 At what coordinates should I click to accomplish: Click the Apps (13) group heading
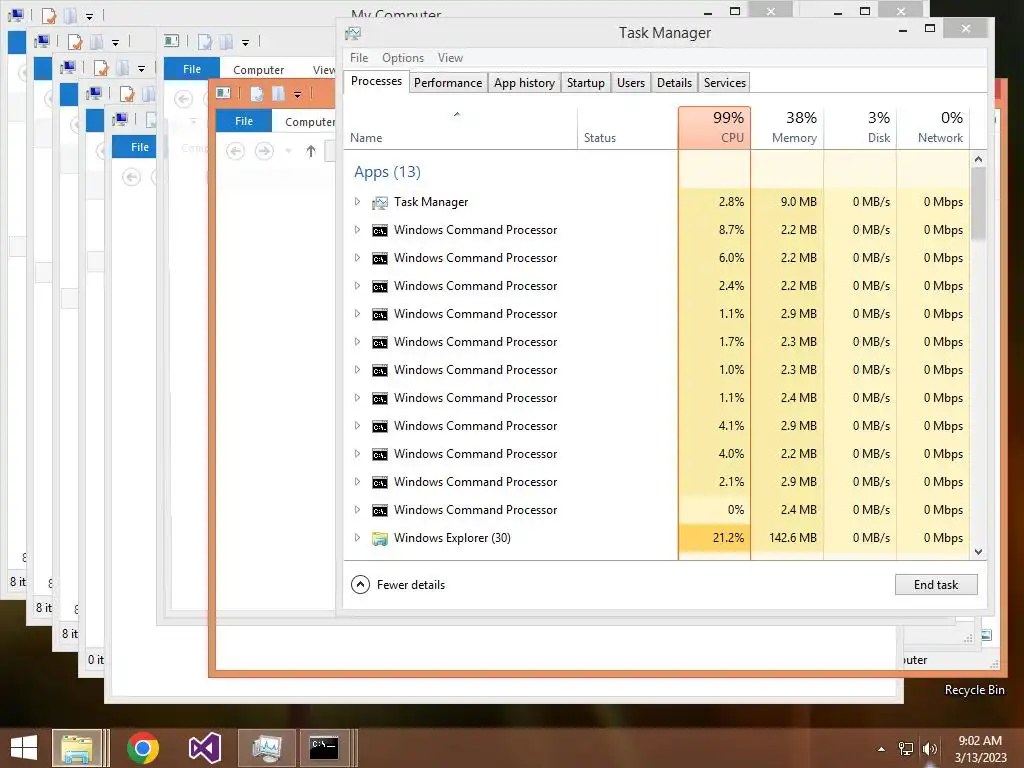tap(387, 172)
